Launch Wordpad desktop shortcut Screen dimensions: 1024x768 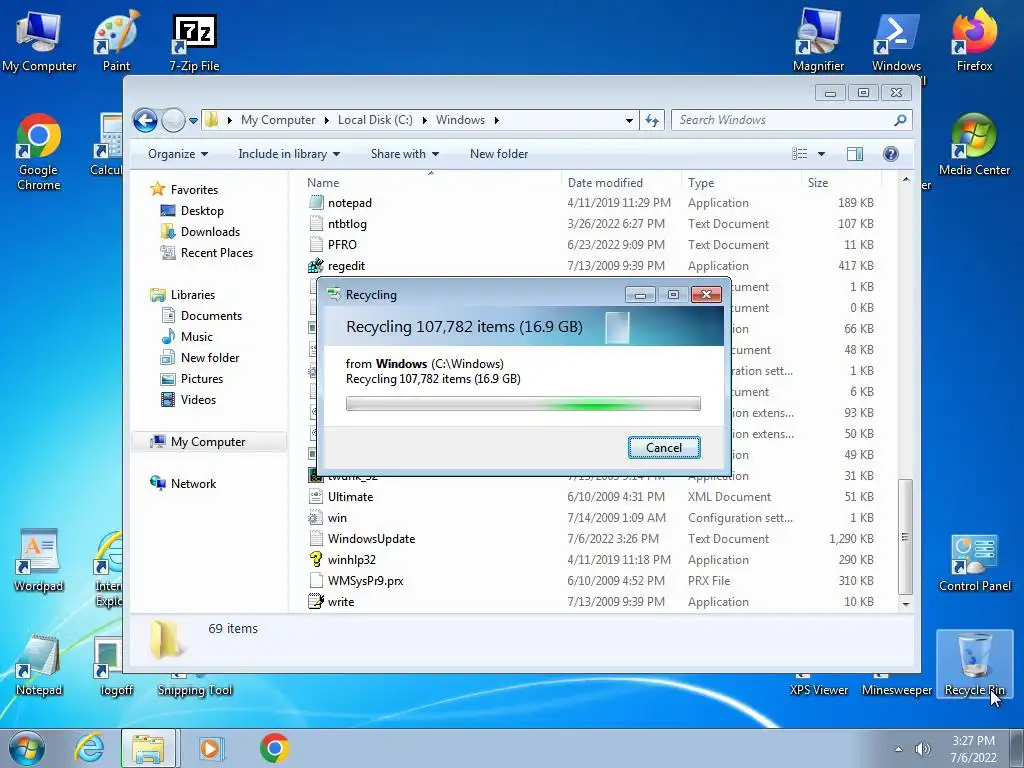click(39, 560)
